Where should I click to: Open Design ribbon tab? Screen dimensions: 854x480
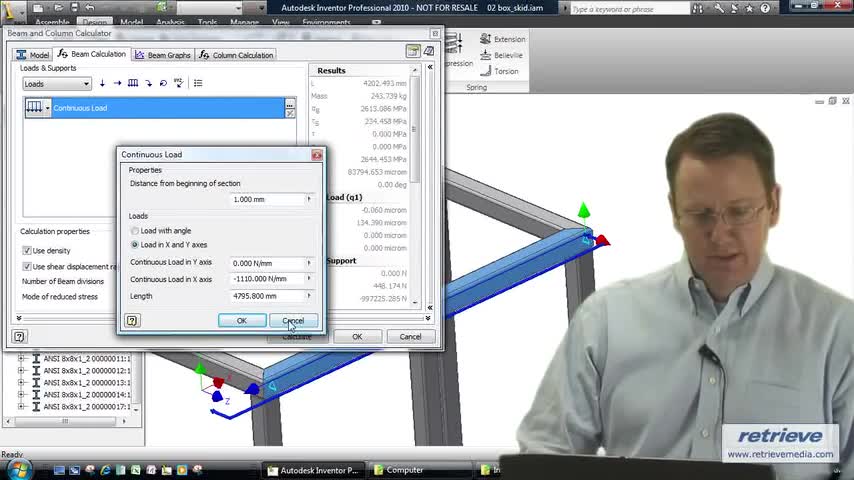[95, 22]
